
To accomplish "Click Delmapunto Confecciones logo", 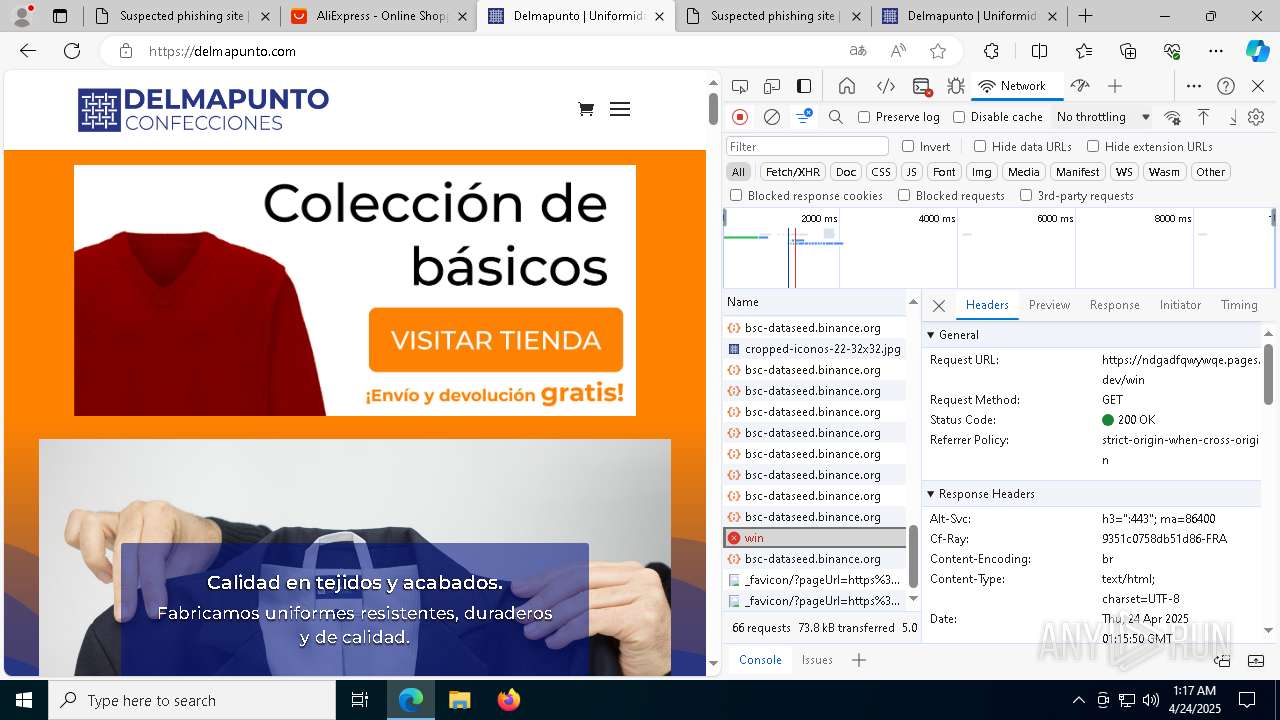I will pos(203,109).
